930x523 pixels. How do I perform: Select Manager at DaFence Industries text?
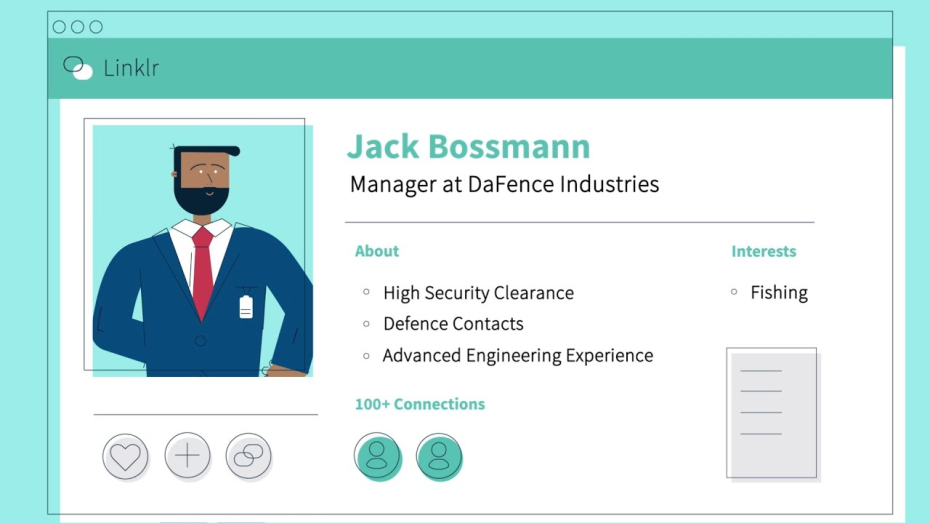504,185
